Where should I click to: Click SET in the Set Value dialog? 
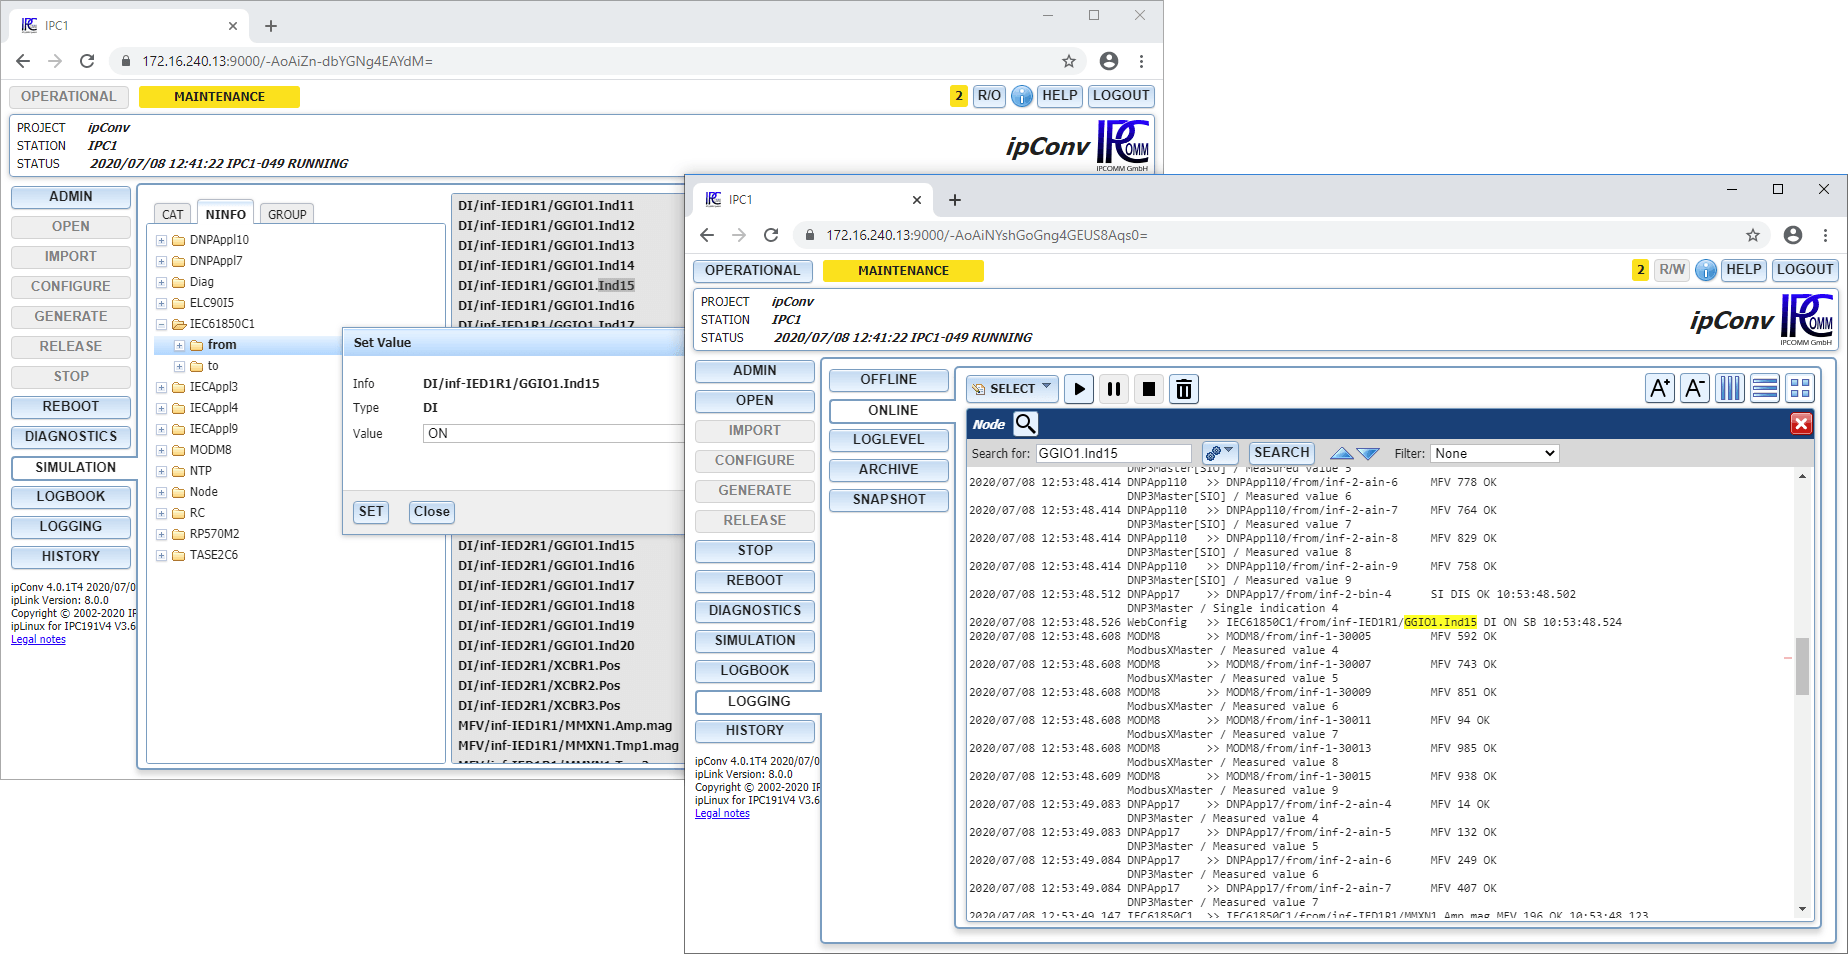pos(371,512)
